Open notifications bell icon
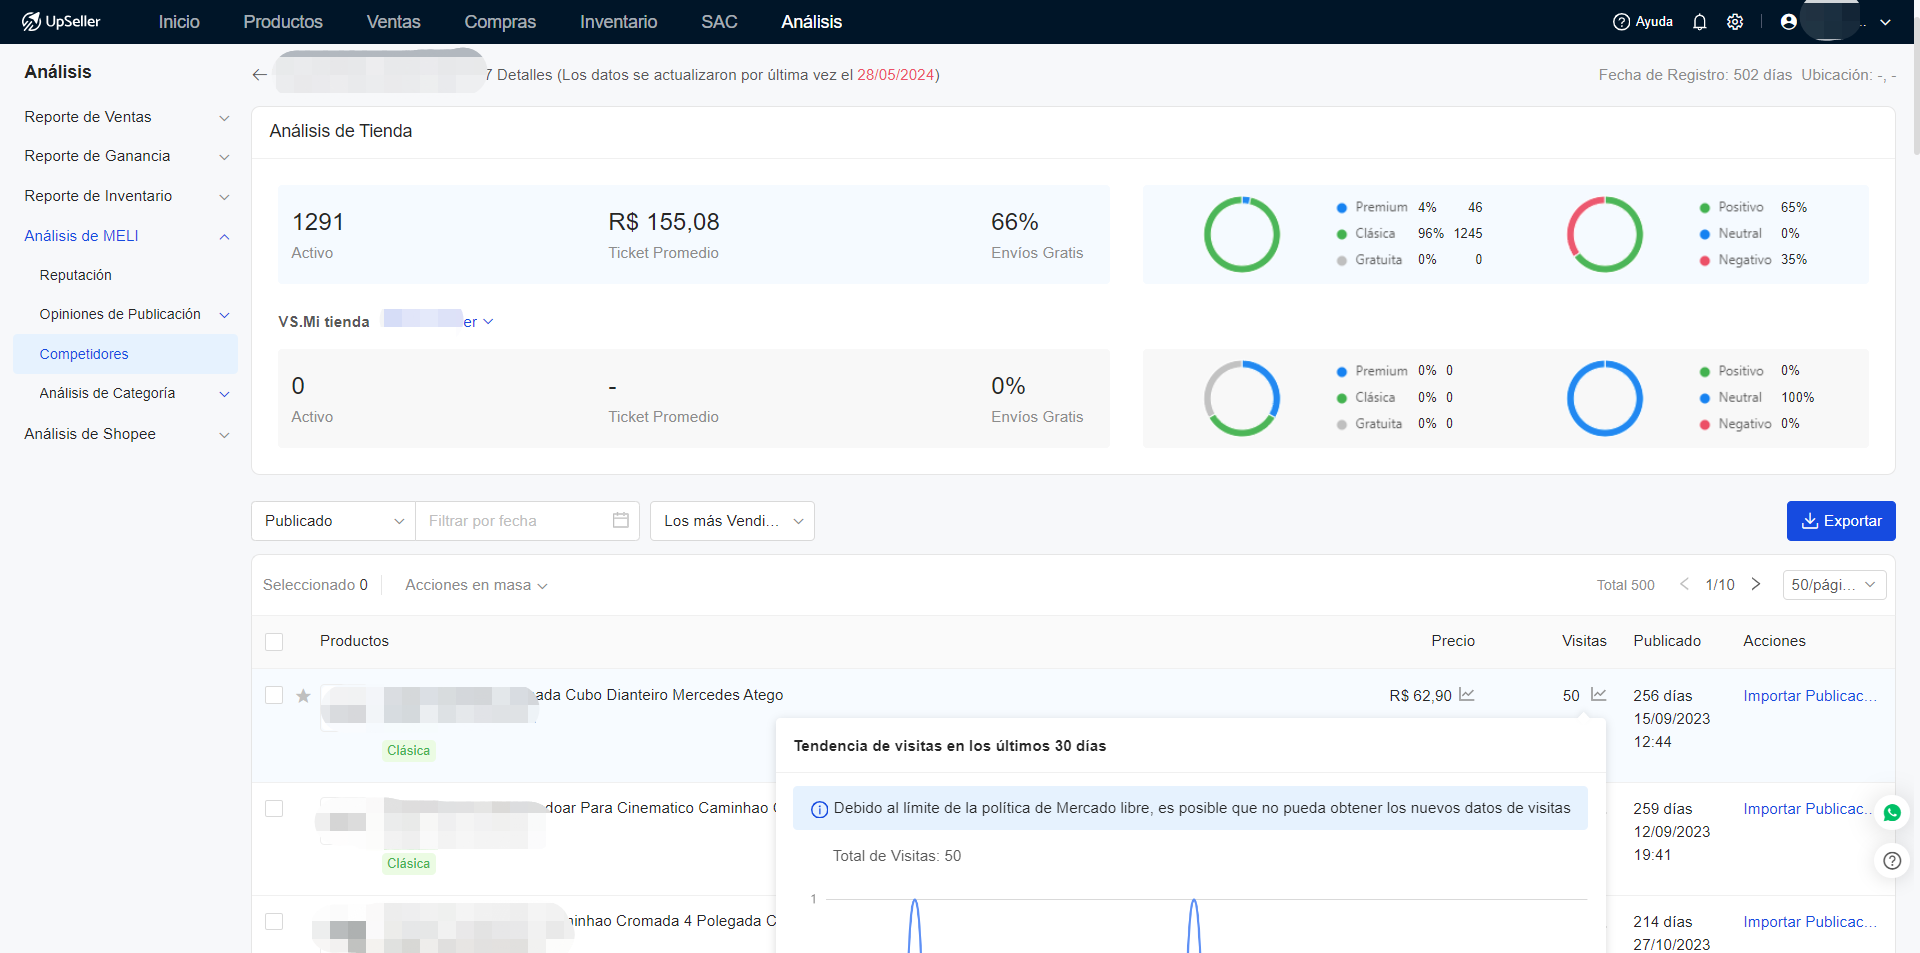Screen dimensions: 1920x953 click(x=1699, y=22)
